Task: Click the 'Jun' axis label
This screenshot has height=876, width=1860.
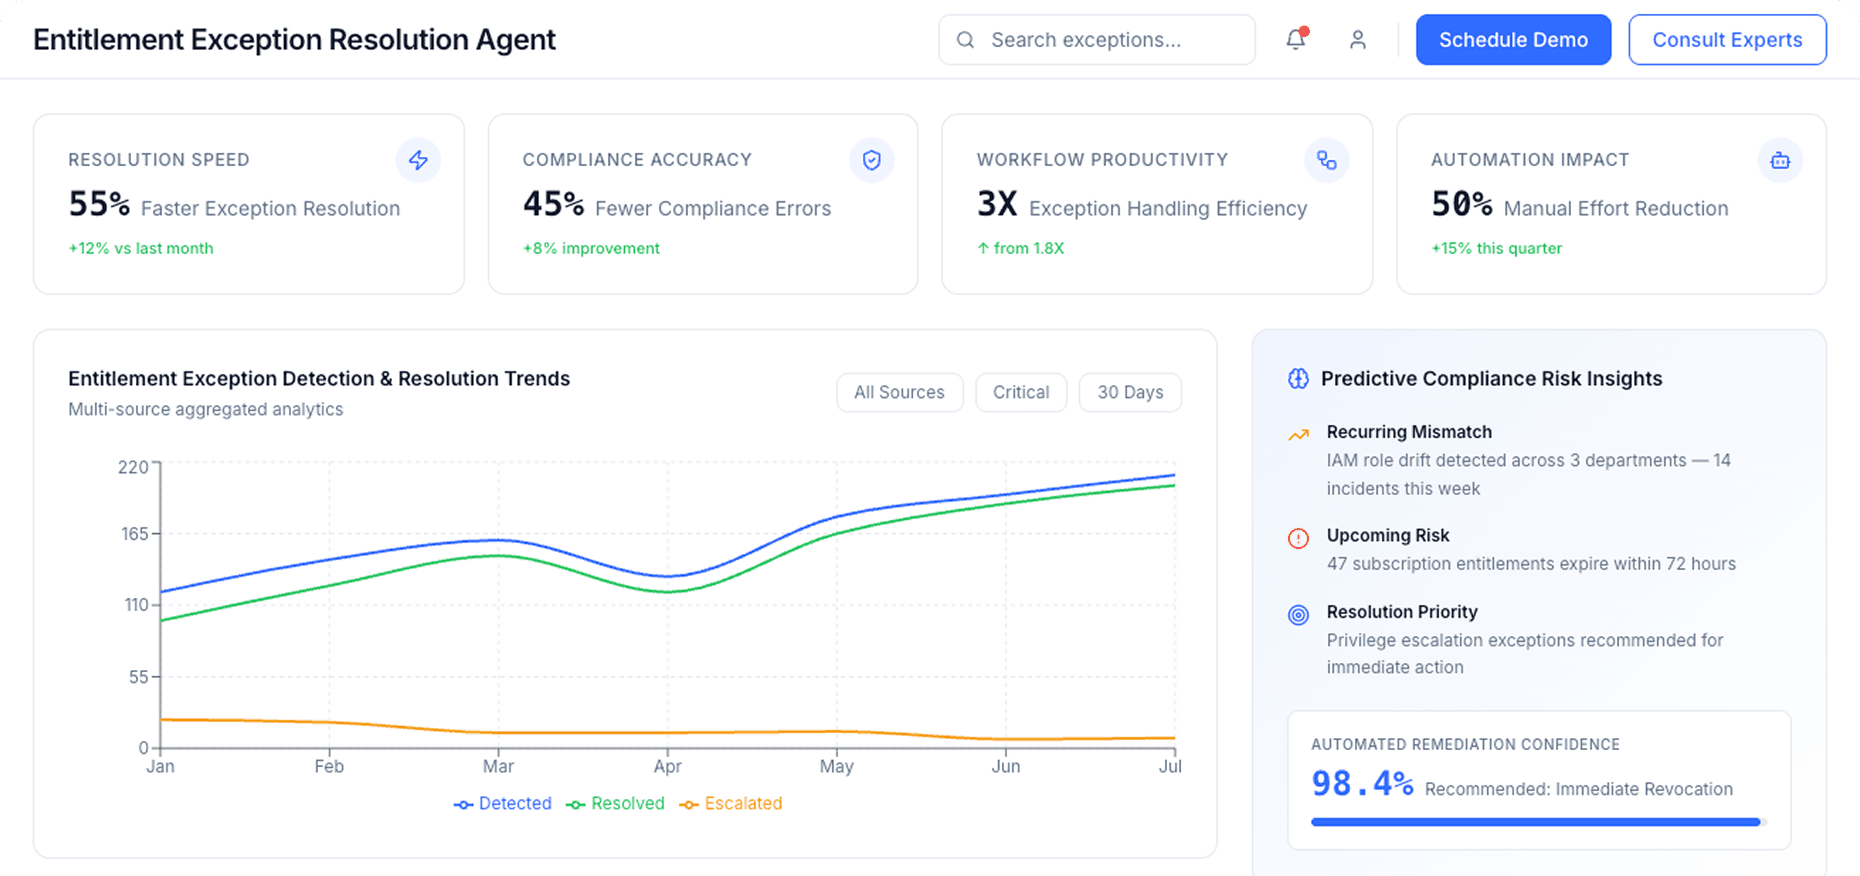Action: tap(1006, 767)
